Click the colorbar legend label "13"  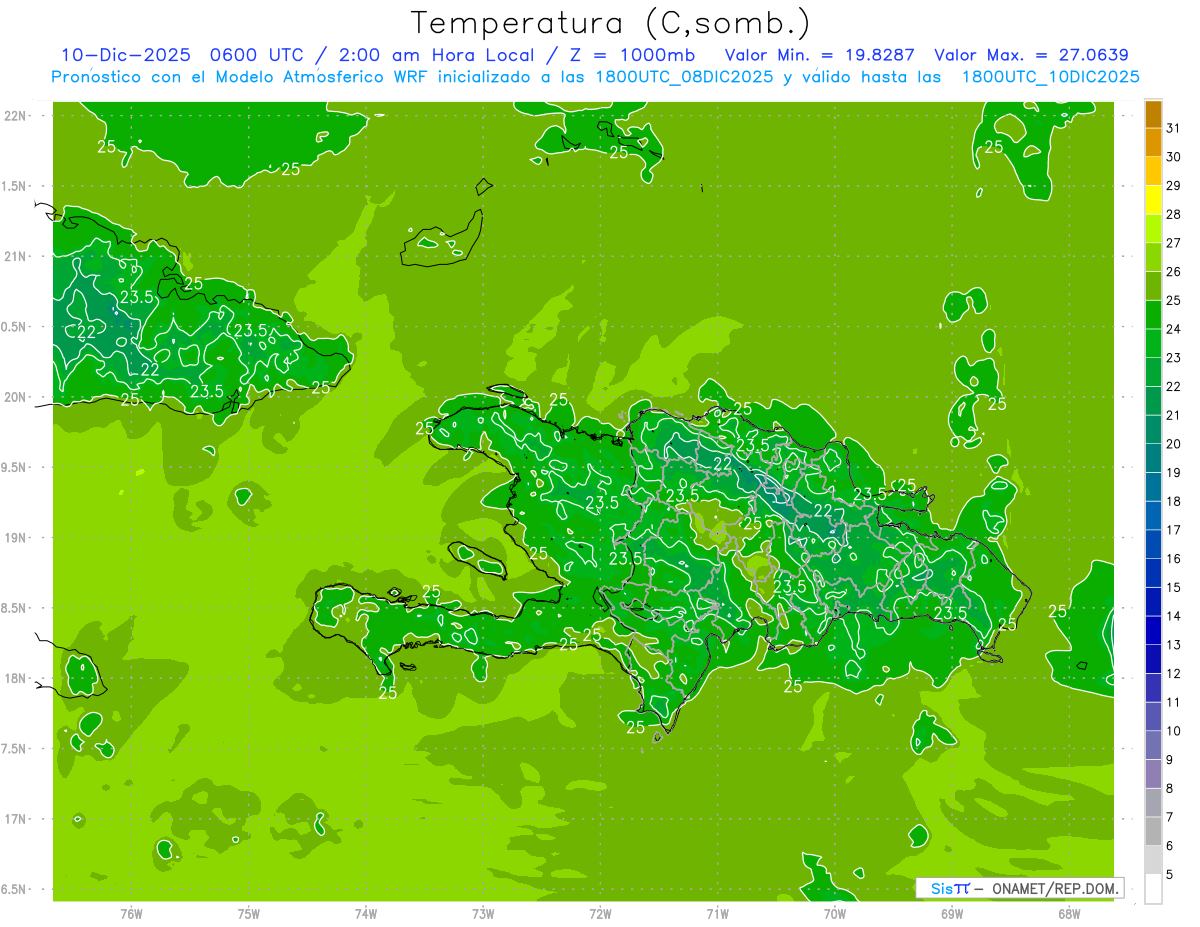click(1174, 645)
